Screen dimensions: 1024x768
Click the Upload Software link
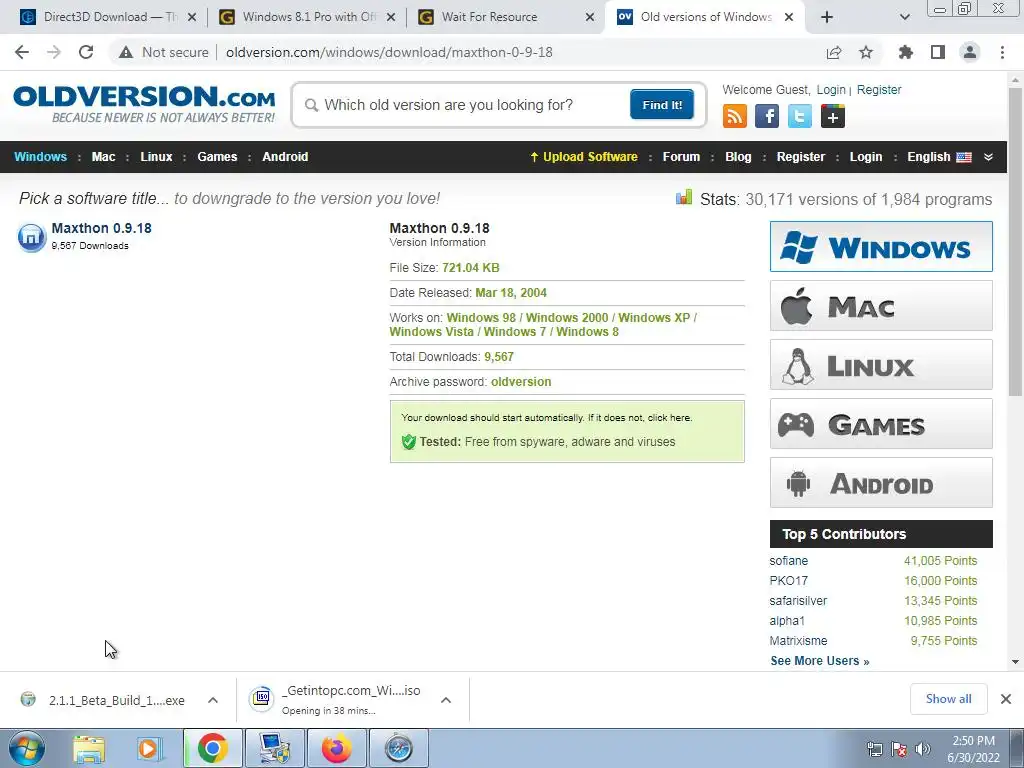point(584,157)
